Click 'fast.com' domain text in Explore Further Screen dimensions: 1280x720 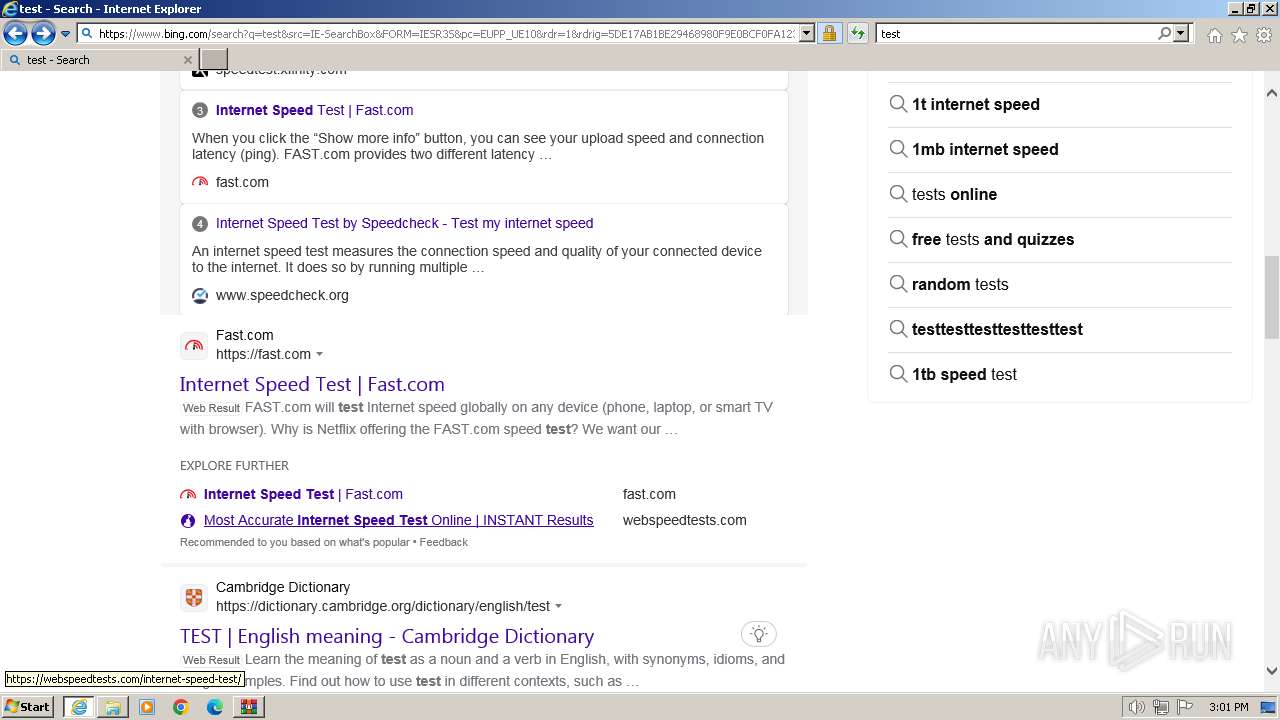[x=649, y=494]
